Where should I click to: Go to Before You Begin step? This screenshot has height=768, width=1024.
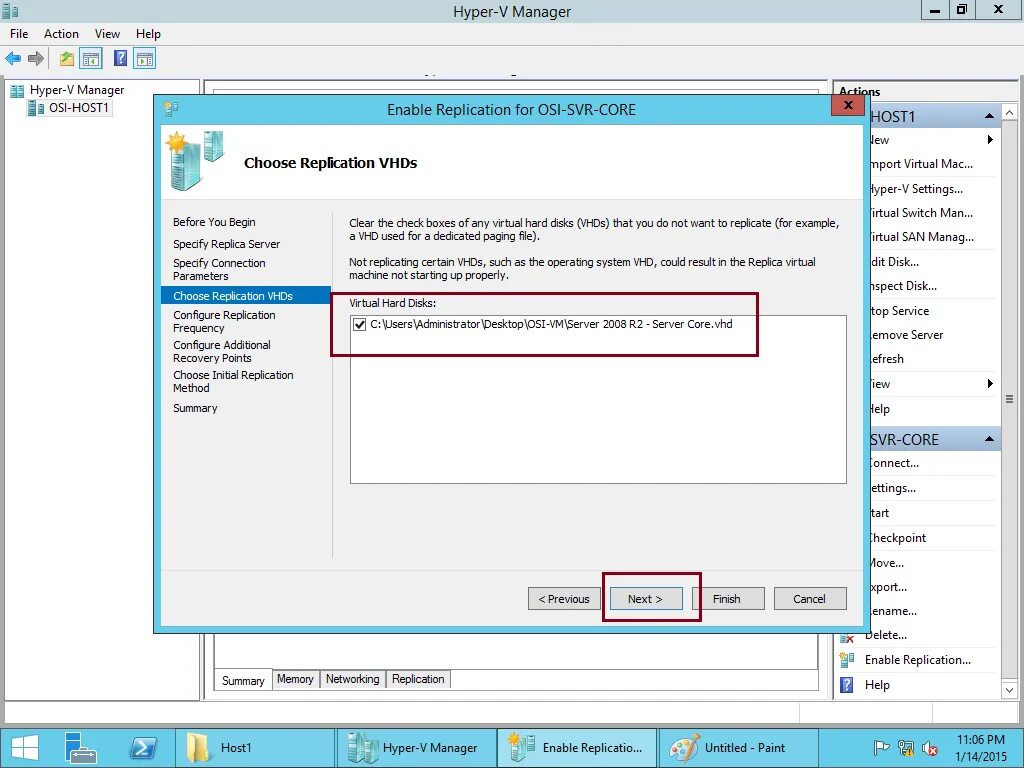click(214, 222)
